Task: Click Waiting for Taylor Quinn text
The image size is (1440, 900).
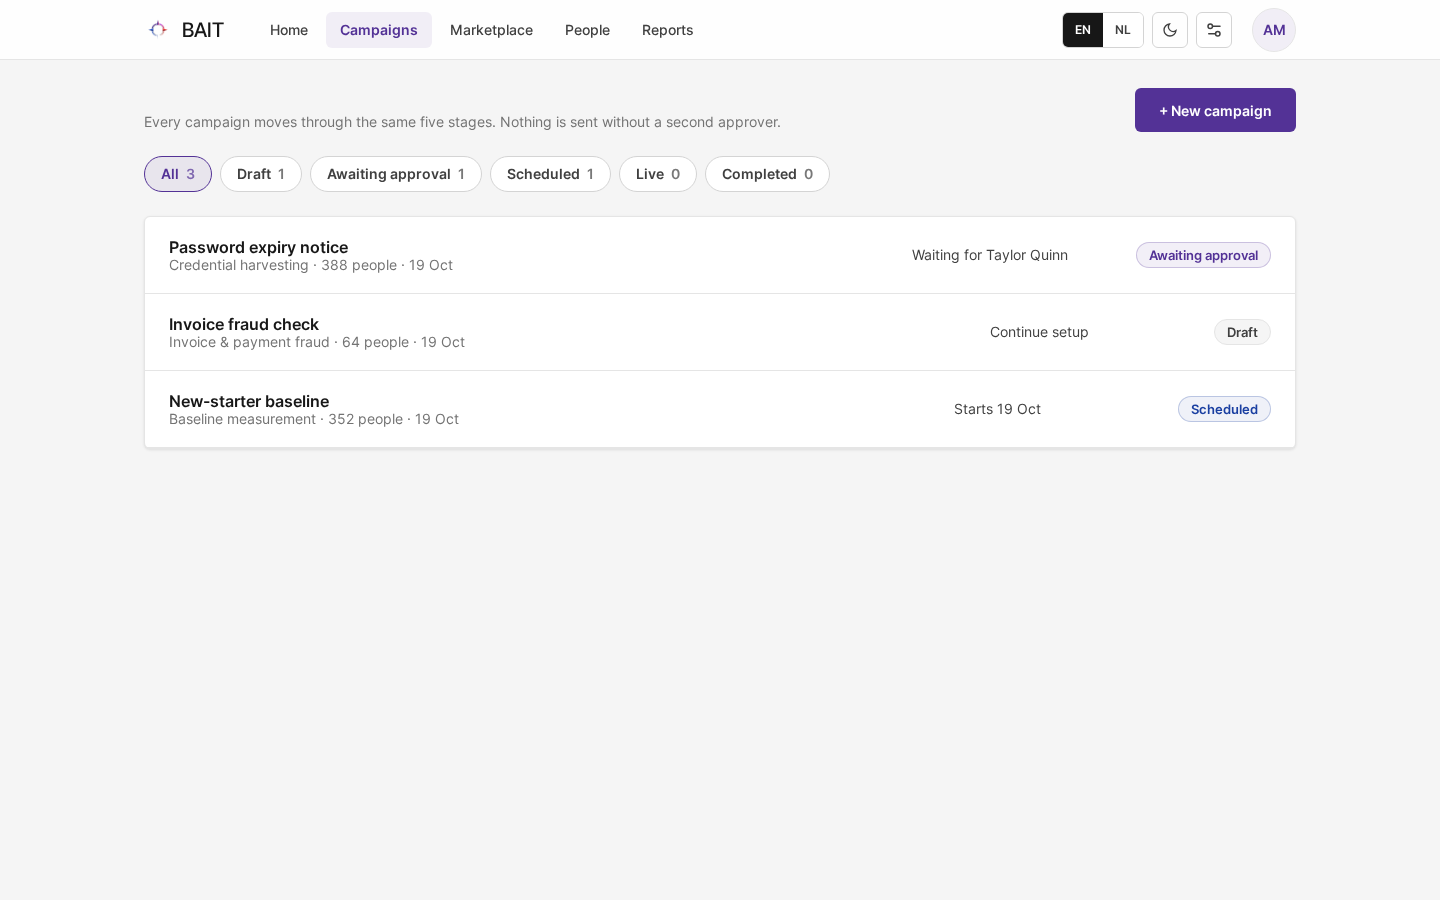Action: [x=990, y=255]
